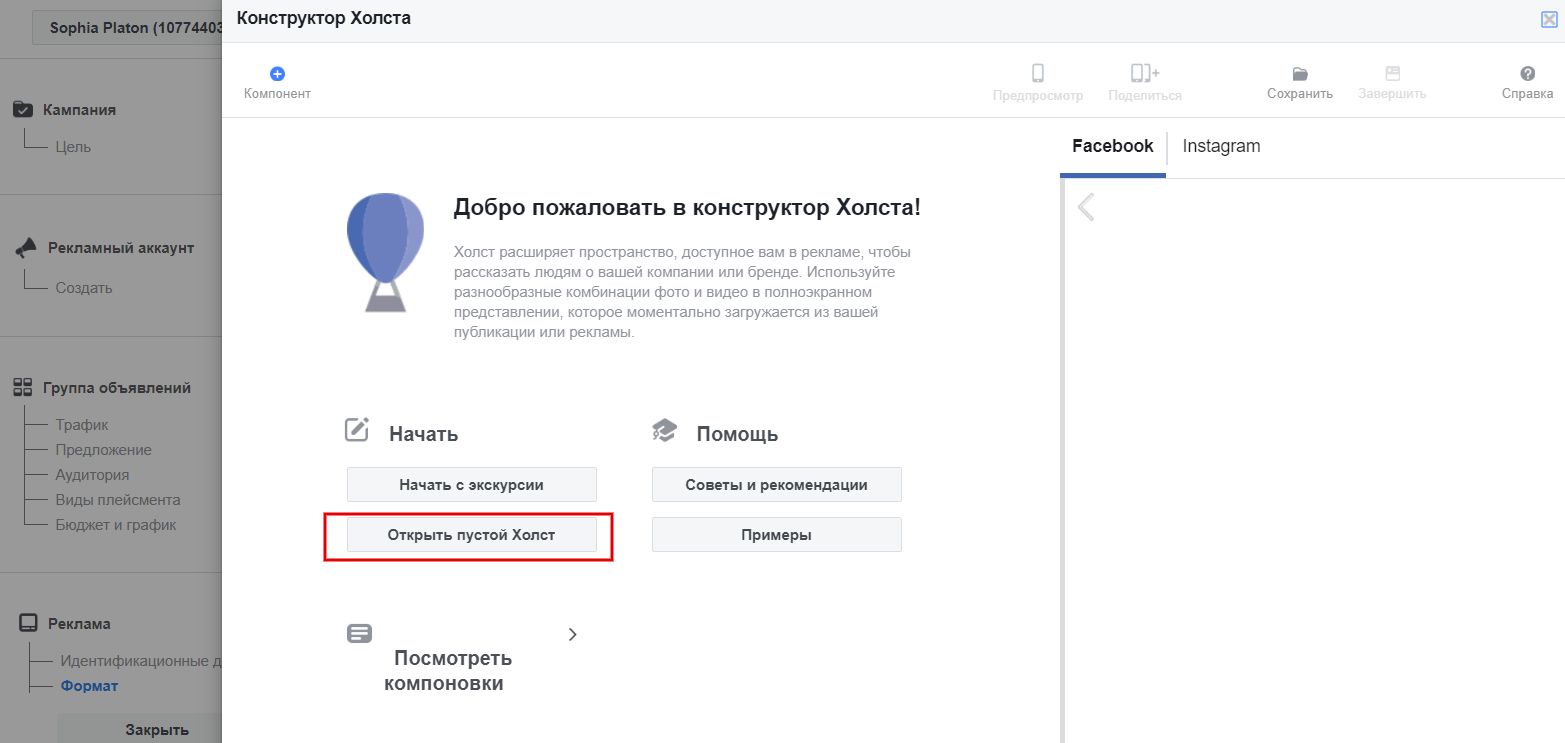The height and width of the screenshot is (743, 1565).
Task: Switch to the Instagram tab
Action: pyautogui.click(x=1221, y=146)
